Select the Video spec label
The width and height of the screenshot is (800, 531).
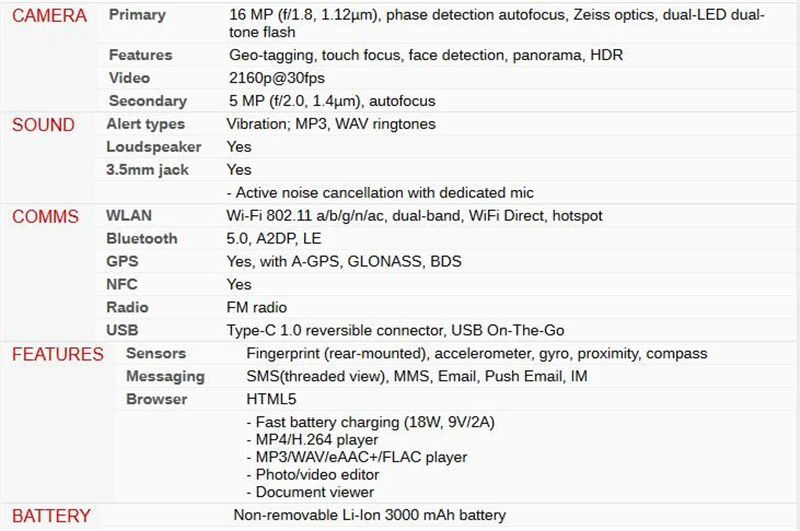point(129,78)
